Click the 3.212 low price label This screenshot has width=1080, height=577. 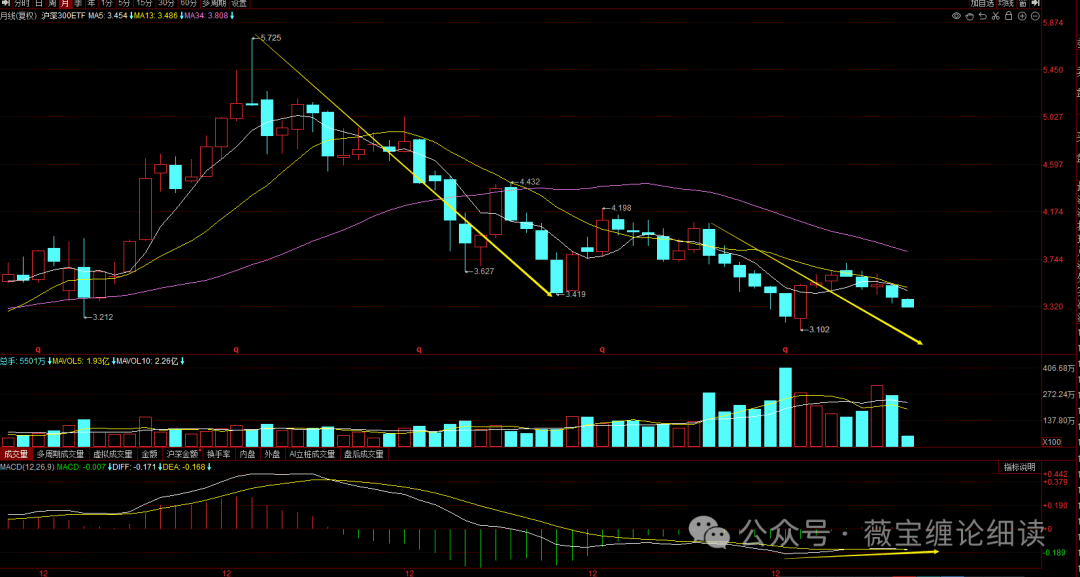click(102, 317)
